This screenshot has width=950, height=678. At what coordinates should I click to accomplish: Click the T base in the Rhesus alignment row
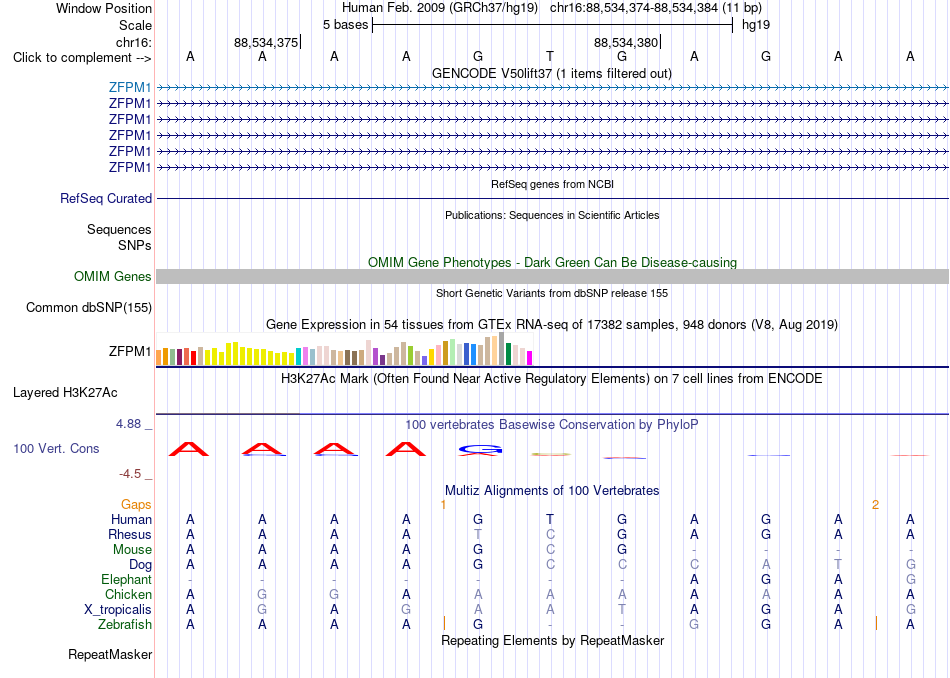pyautogui.click(x=478, y=534)
